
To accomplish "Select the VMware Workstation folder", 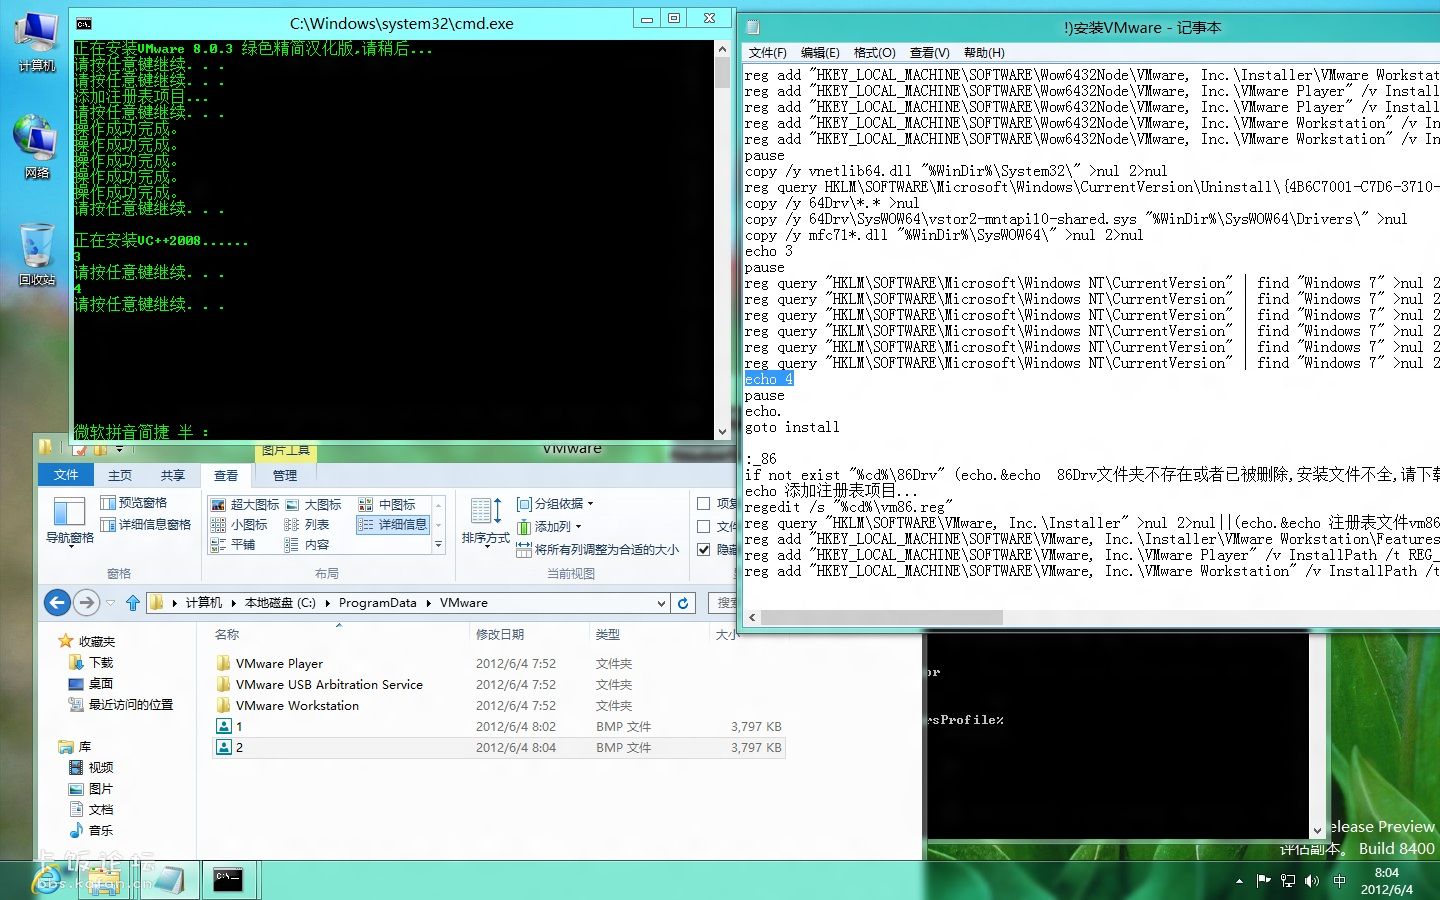I will (x=297, y=706).
